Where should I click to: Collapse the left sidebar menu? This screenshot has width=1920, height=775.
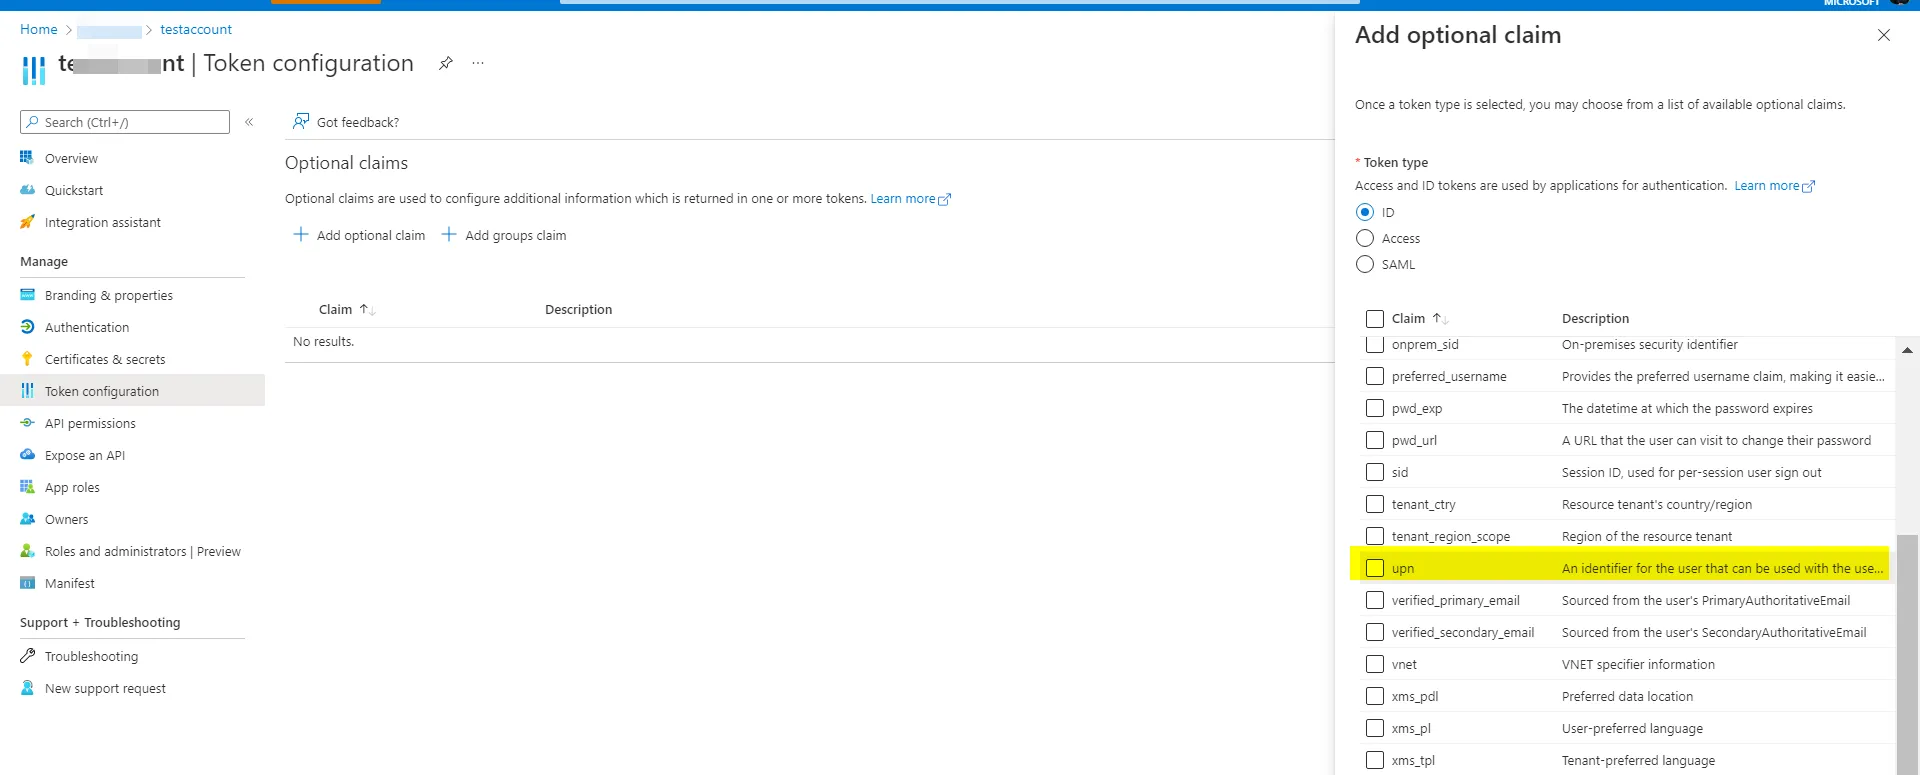(x=249, y=122)
